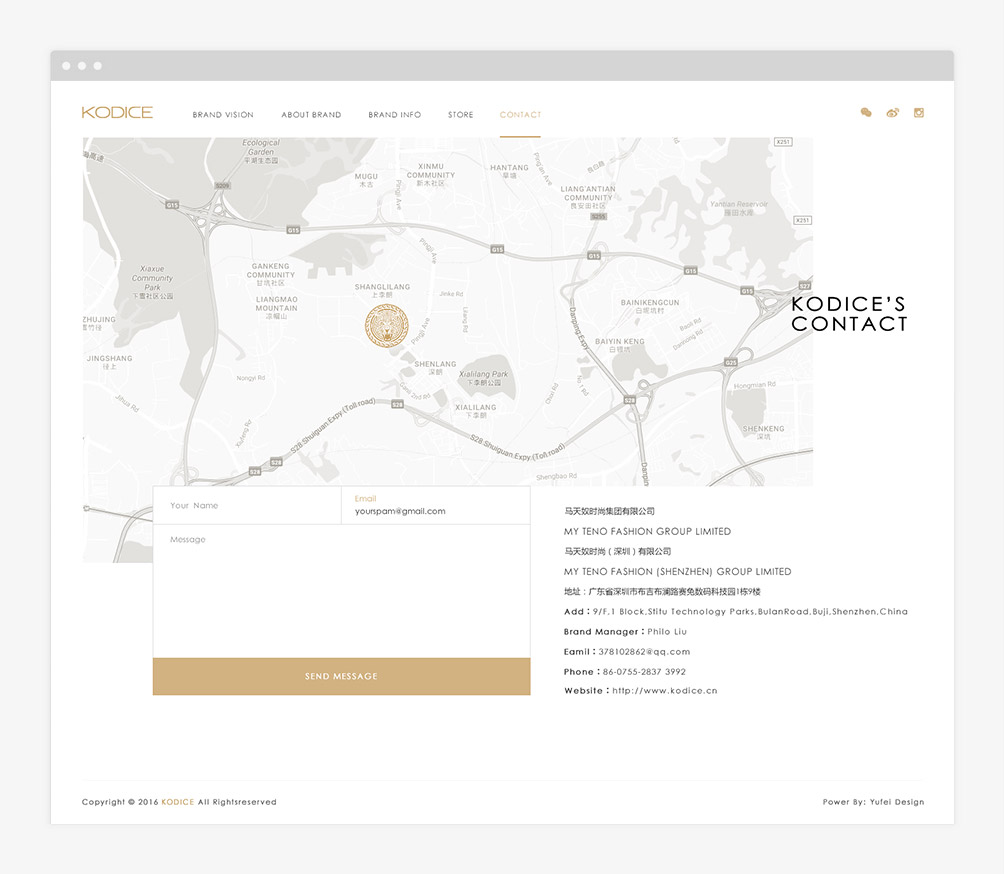Click the Email input field

(x=435, y=511)
